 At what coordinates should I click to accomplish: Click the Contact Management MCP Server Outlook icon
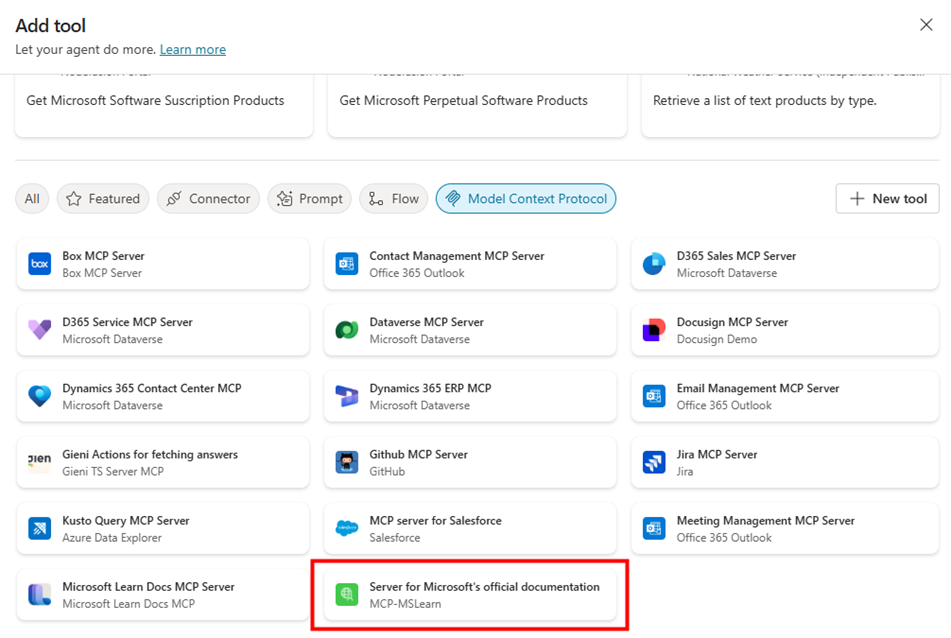(347, 264)
